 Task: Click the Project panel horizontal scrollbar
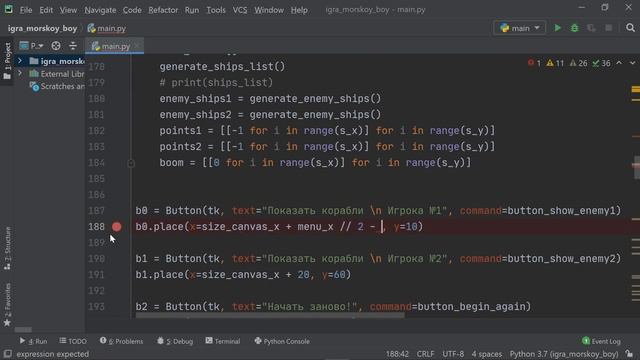23,329
